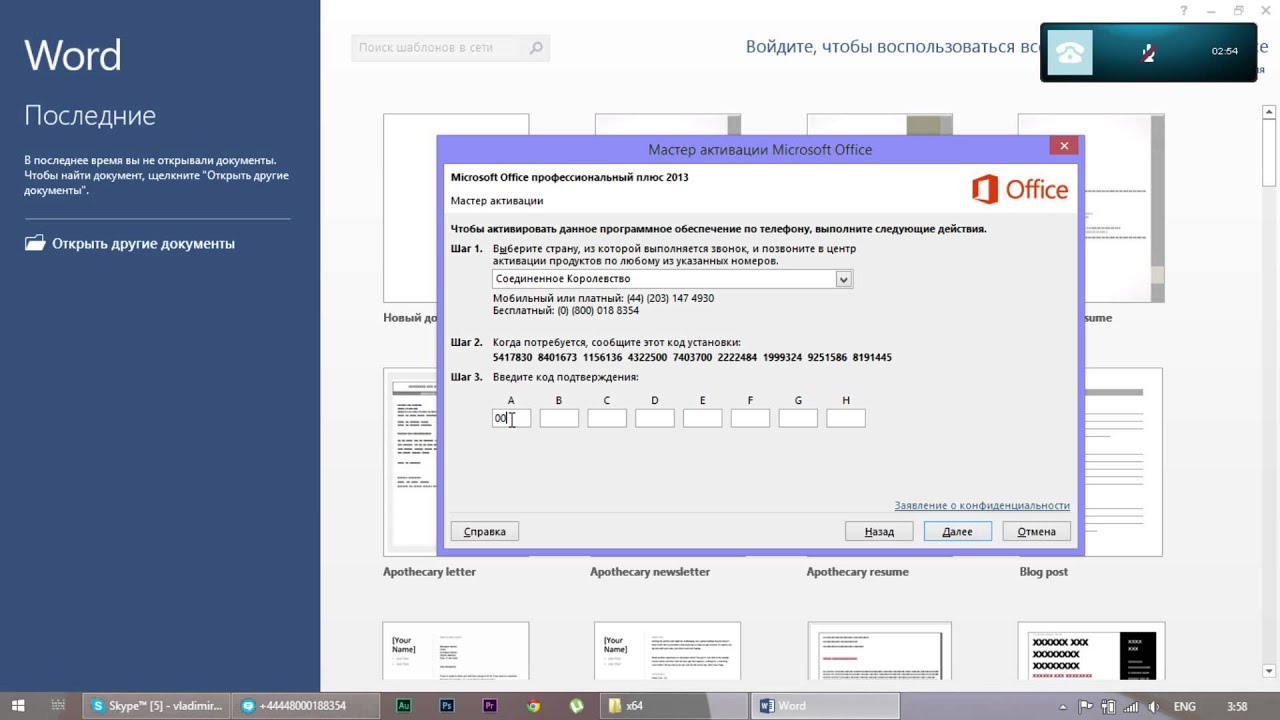Click confirmation code field H

846,418
